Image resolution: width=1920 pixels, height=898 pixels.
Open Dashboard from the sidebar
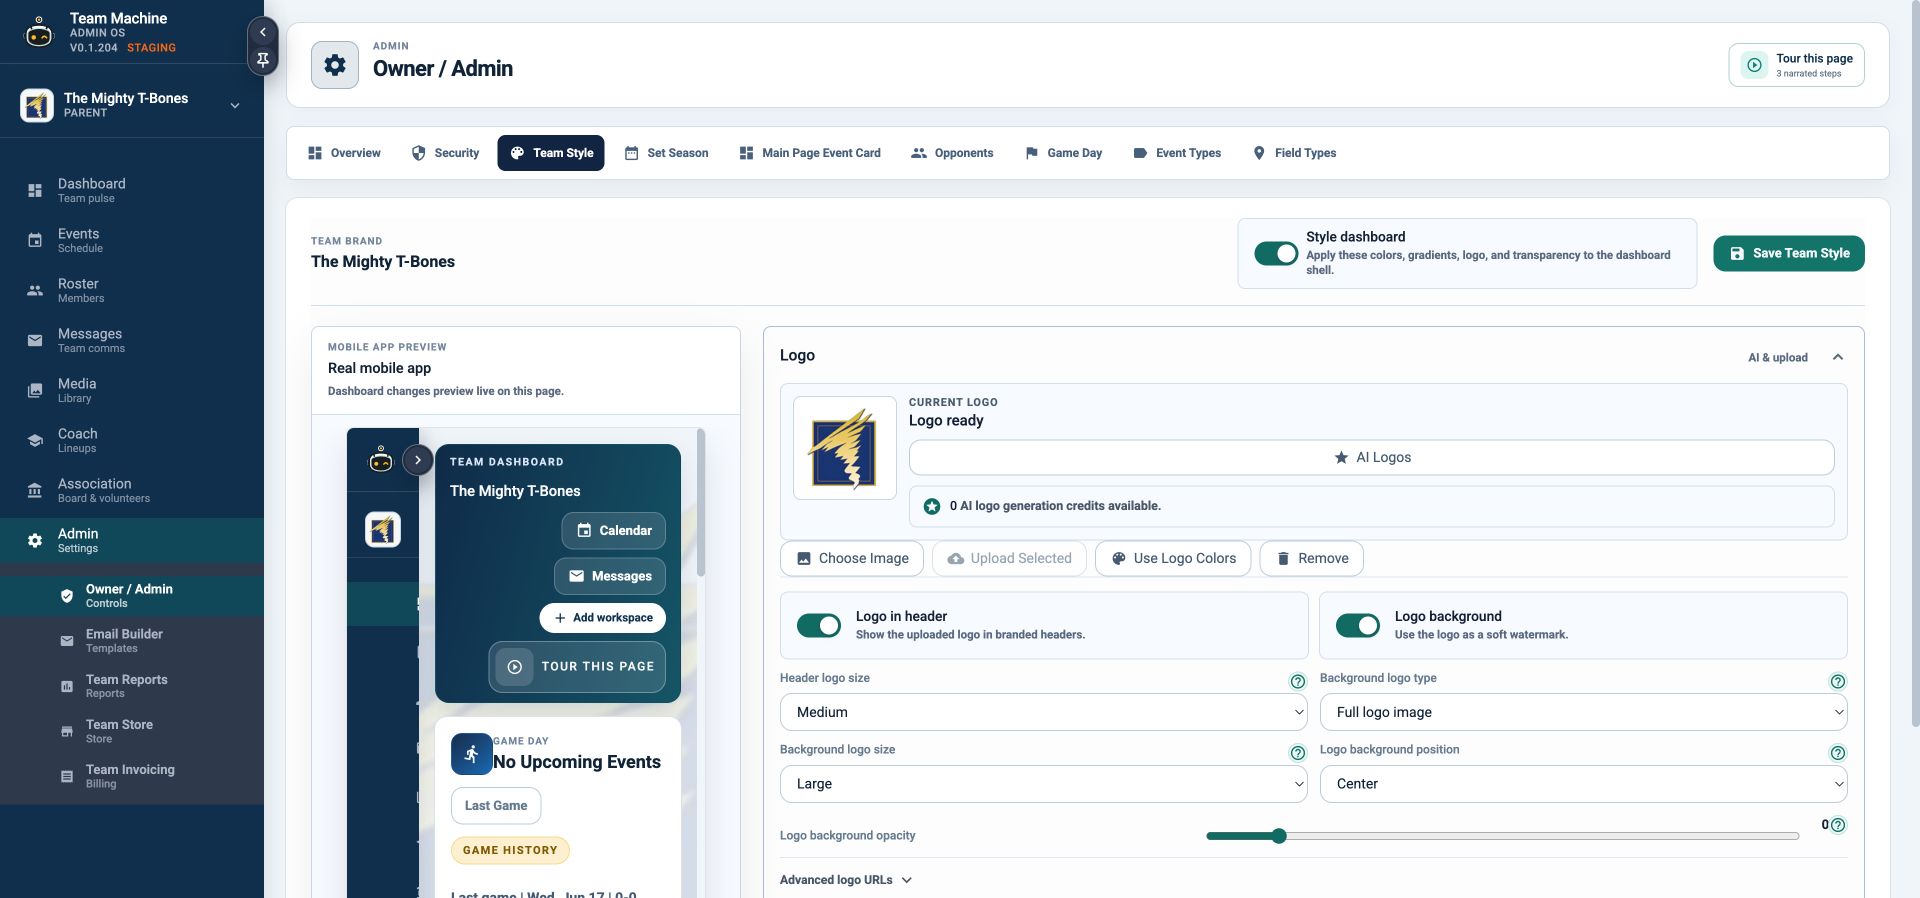pyautogui.click(x=132, y=190)
